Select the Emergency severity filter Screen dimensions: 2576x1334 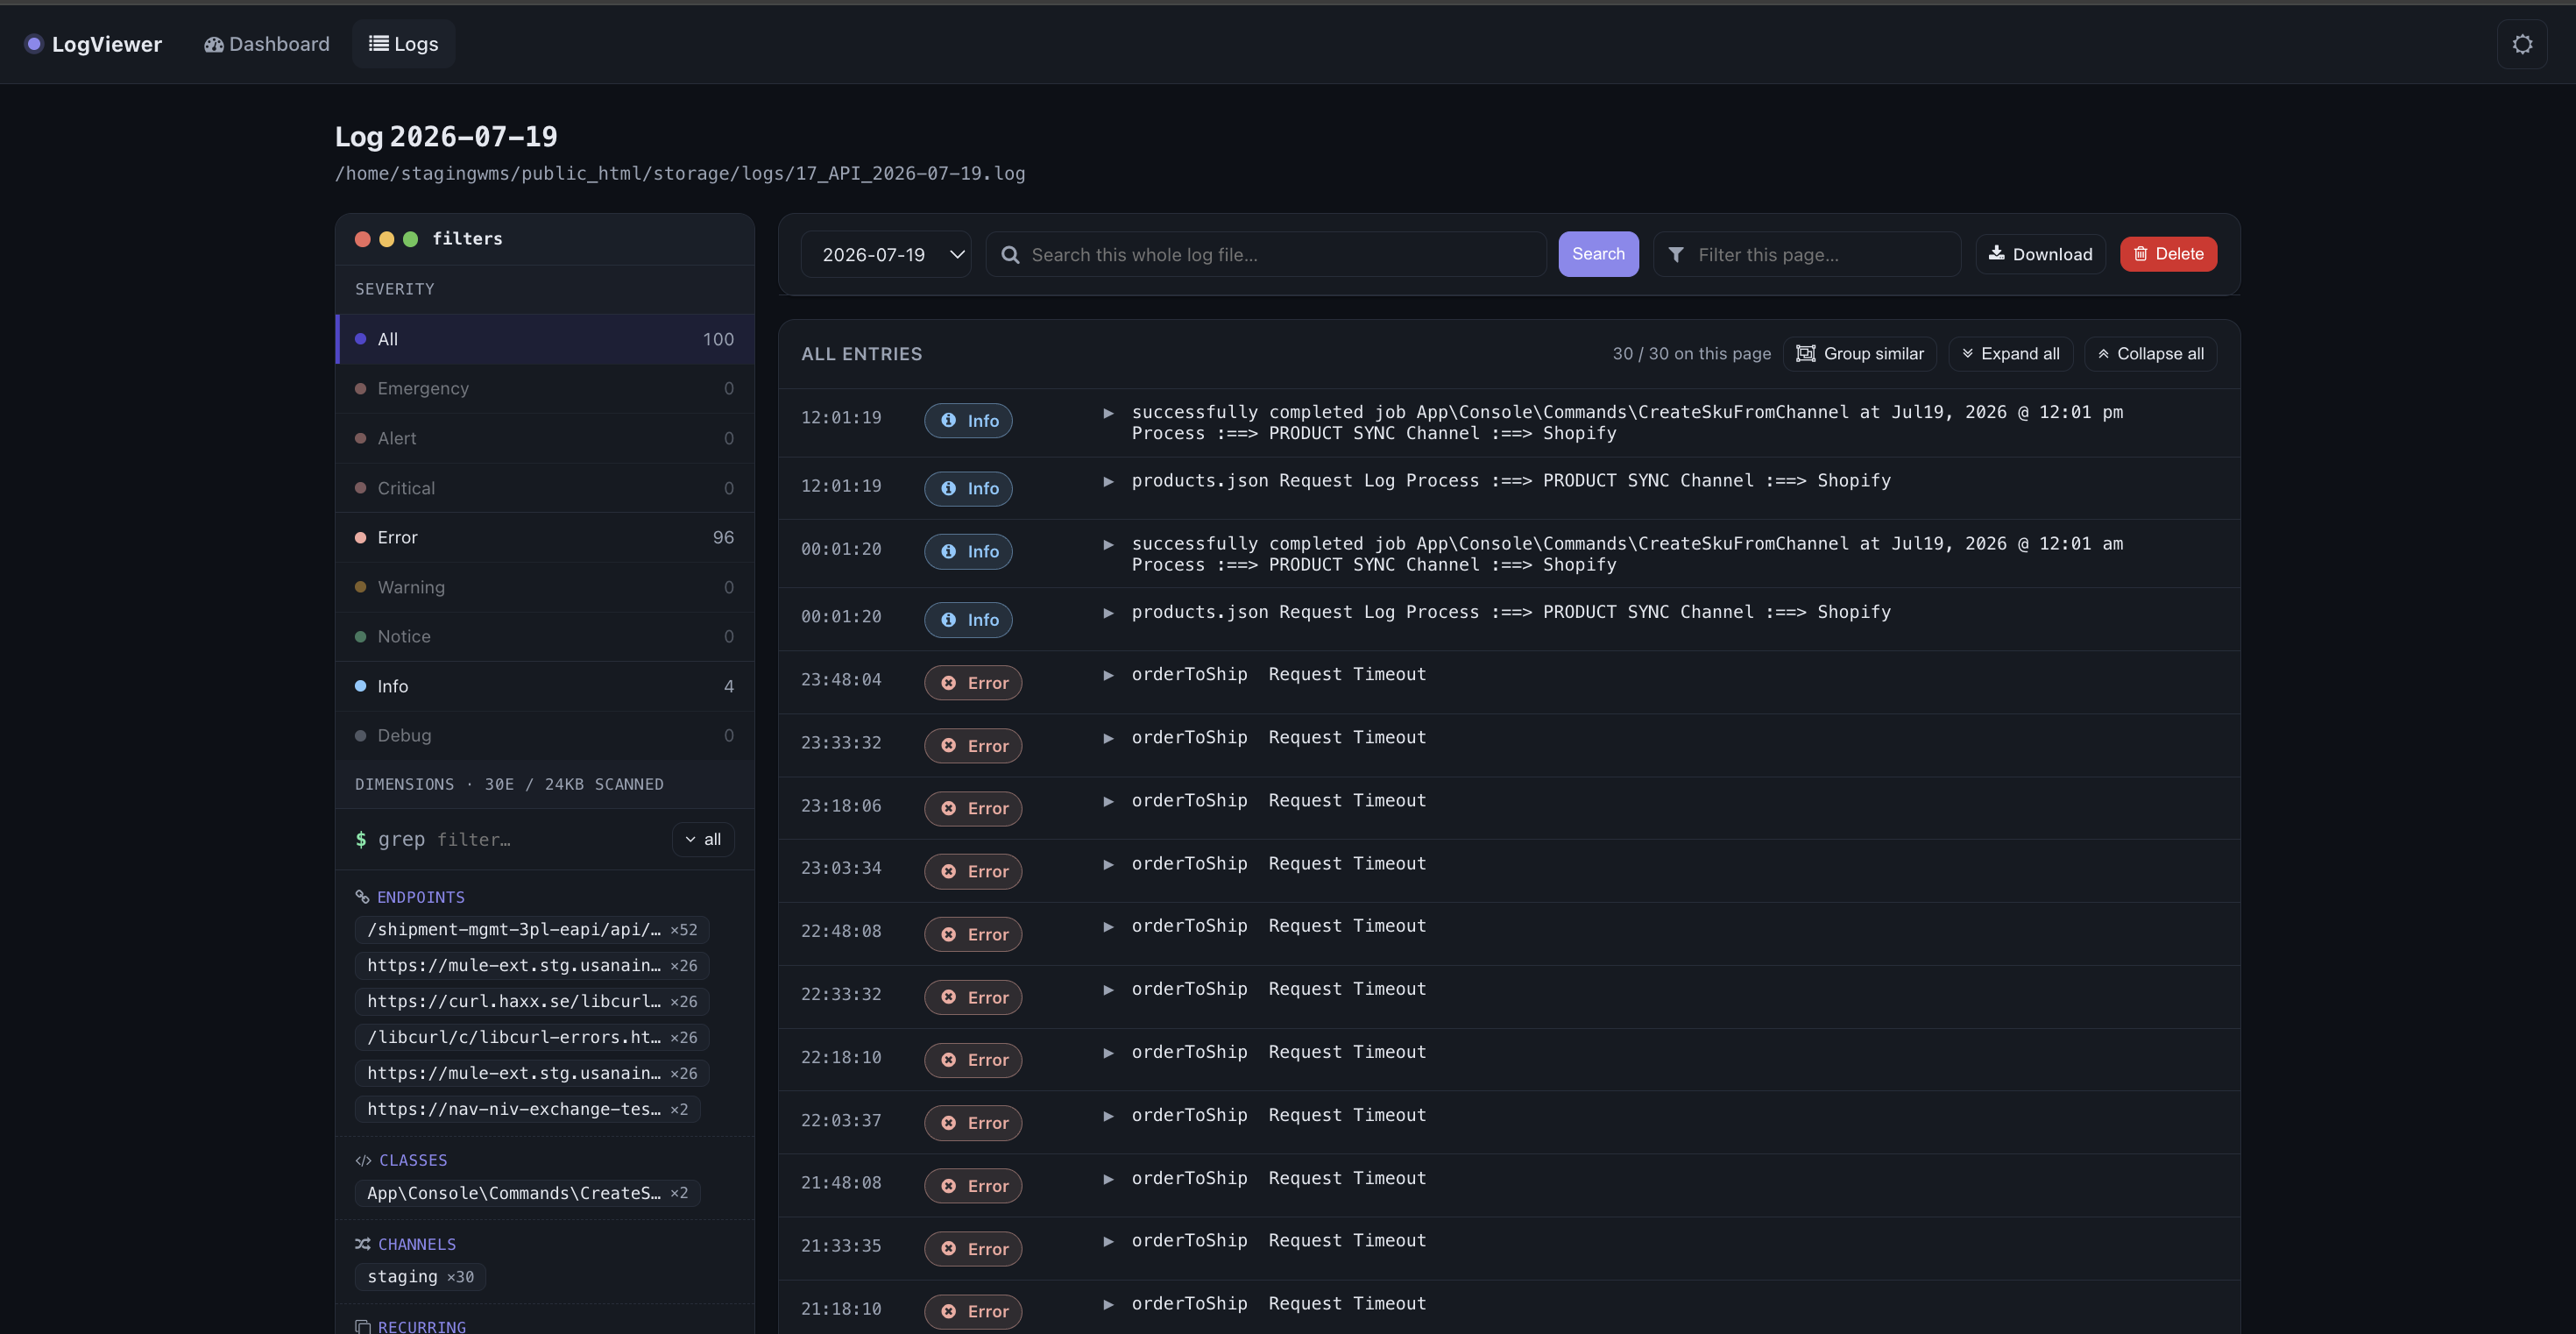(x=545, y=388)
